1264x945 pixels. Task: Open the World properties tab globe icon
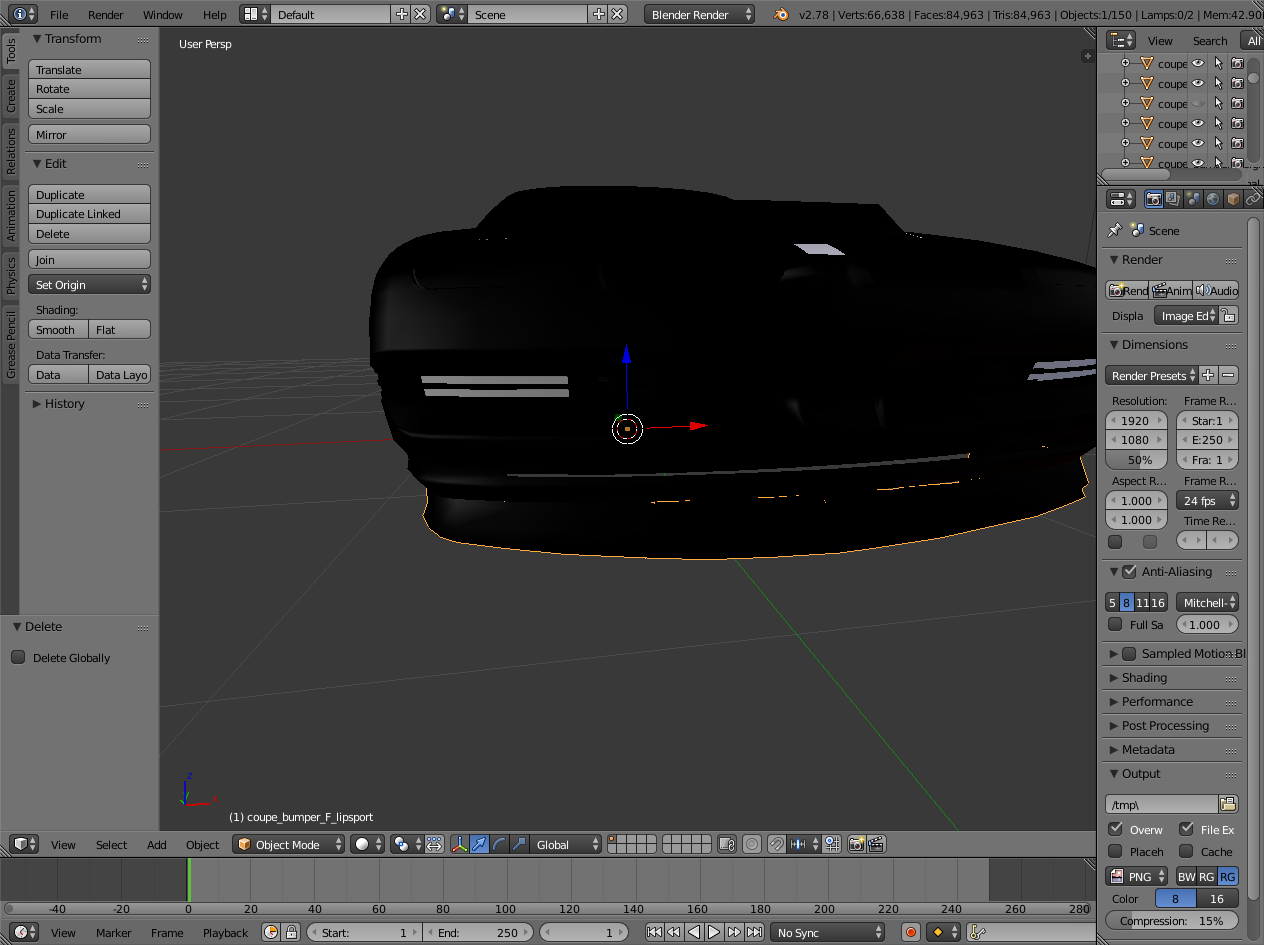tap(1212, 199)
